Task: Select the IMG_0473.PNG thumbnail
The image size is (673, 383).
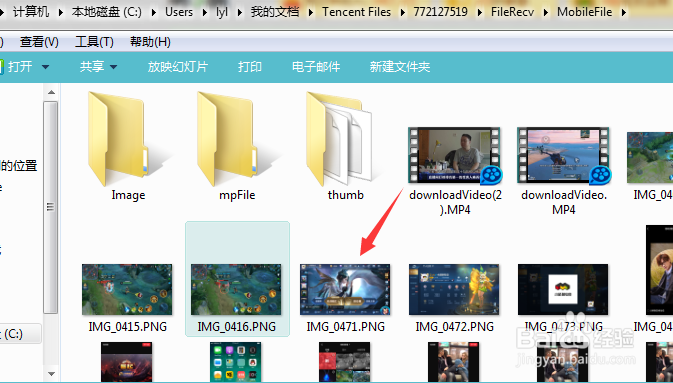Action: click(x=563, y=289)
